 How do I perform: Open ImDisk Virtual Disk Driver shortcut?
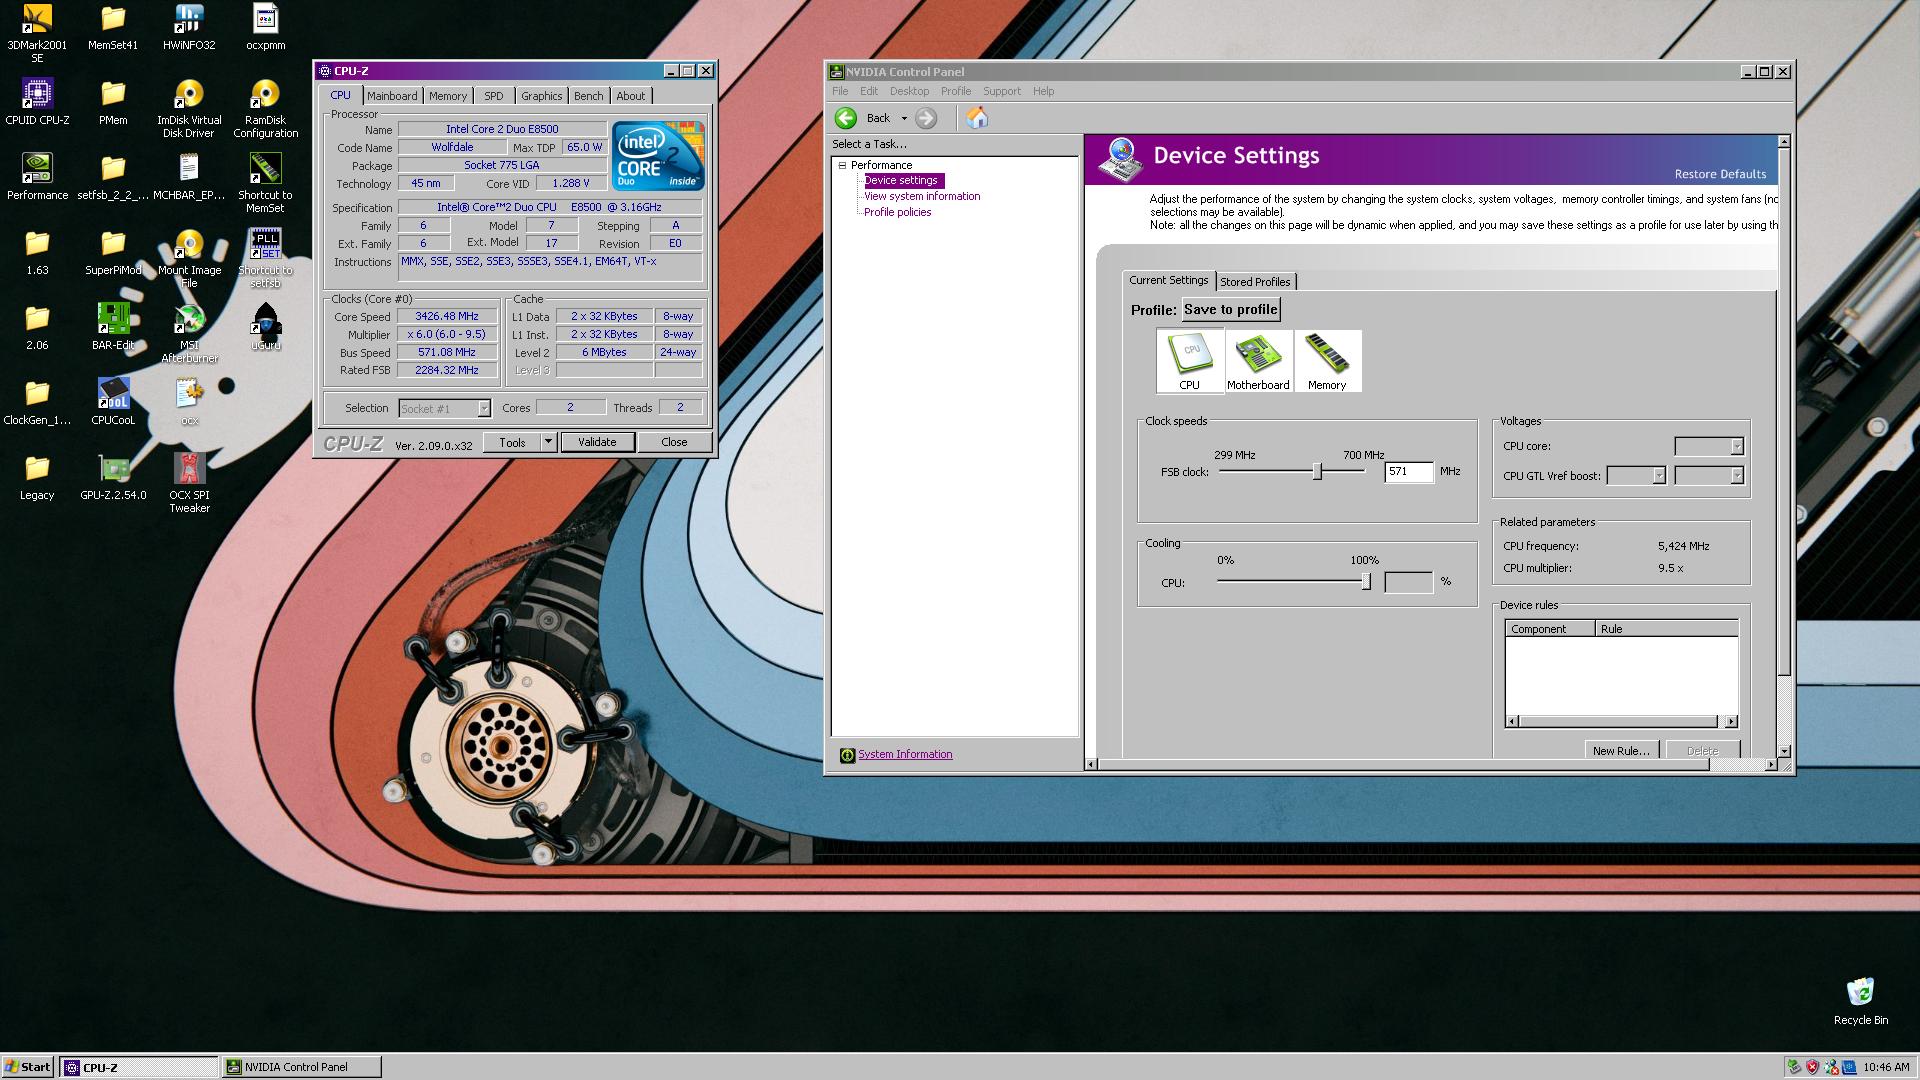189,108
